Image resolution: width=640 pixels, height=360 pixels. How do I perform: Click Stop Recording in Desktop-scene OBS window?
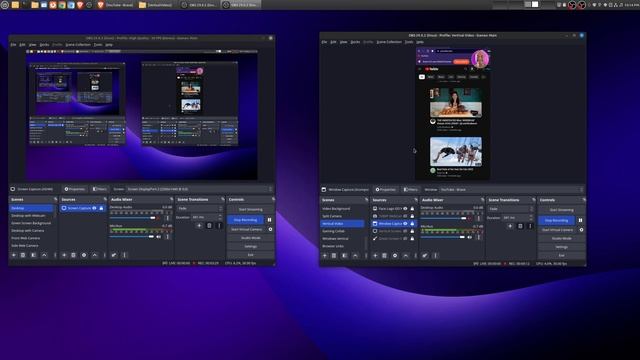(245, 220)
